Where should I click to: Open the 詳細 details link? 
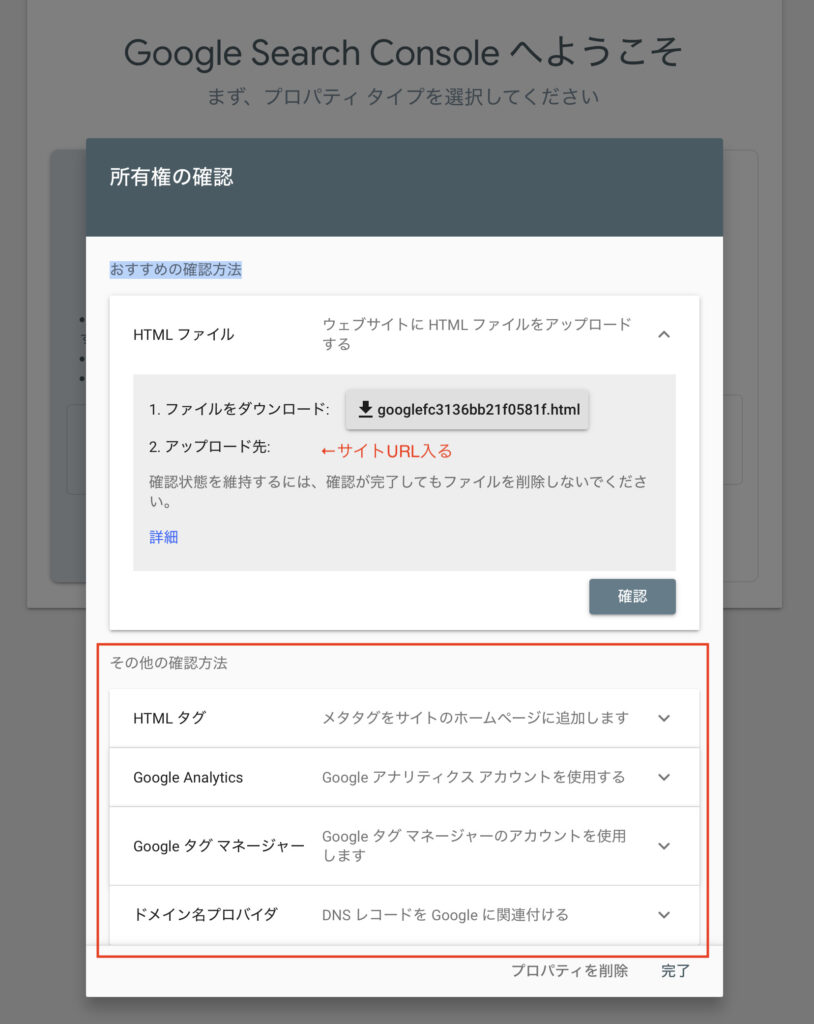tap(163, 537)
